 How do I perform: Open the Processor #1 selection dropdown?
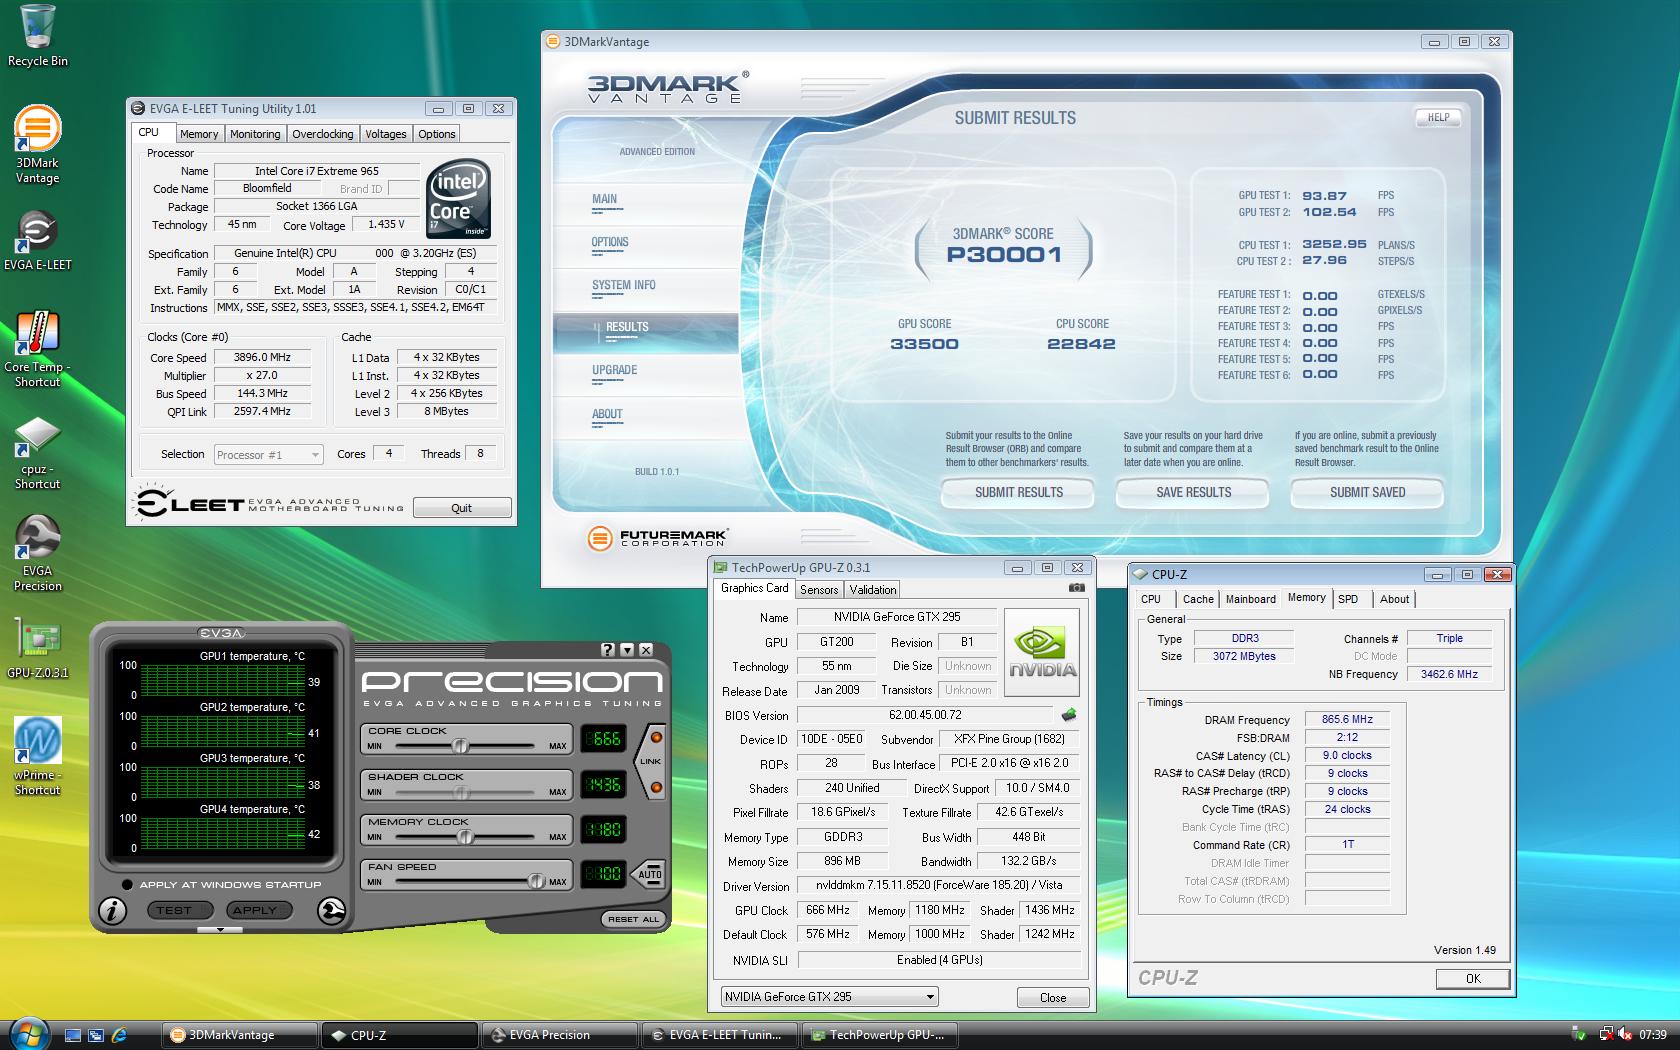pyautogui.click(x=269, y=454)
